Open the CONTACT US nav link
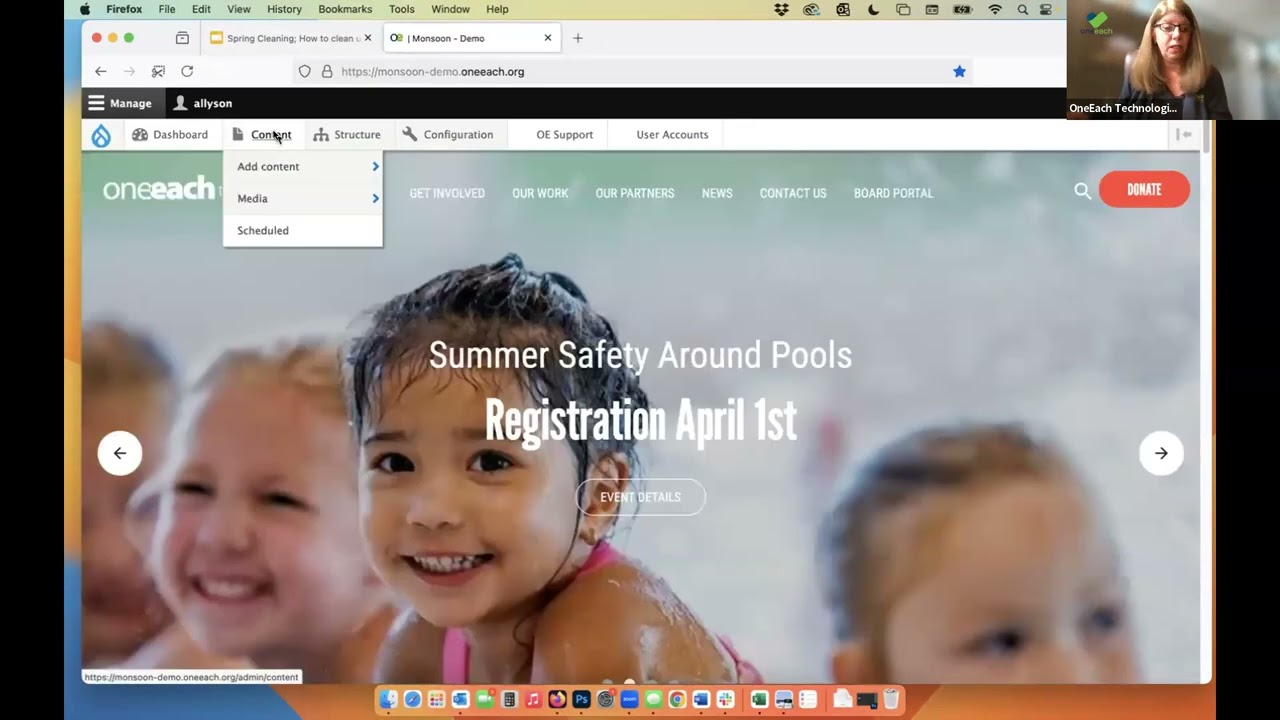This screenshot has width=1280, height=720. tap(793, 193)
